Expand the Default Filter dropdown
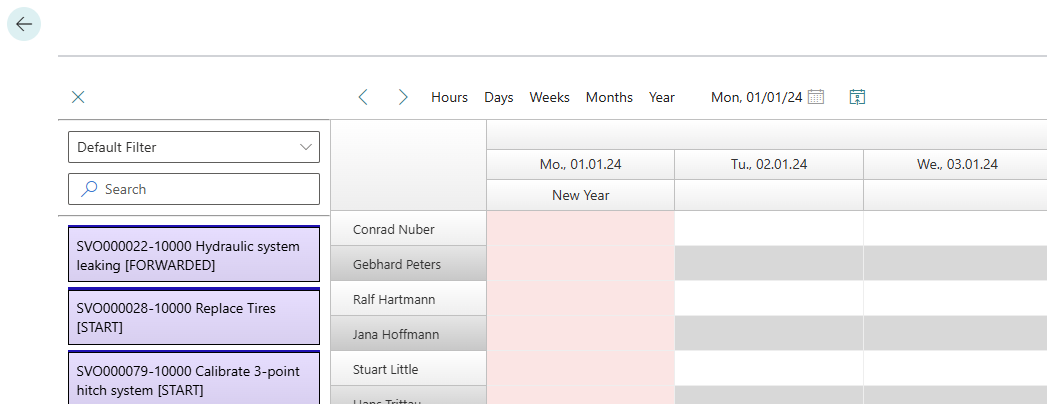This screenshot has width=1047, height=404. (x=306, y=147)
